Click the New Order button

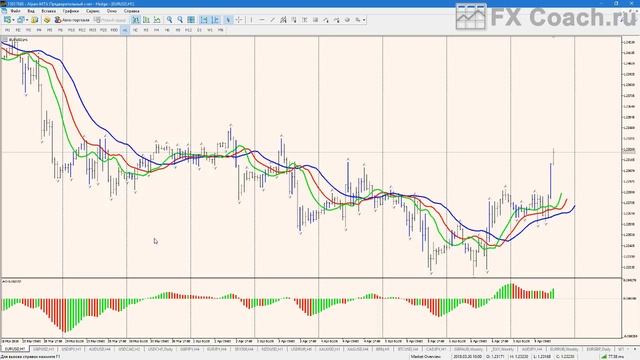click(x=110, y=20)
